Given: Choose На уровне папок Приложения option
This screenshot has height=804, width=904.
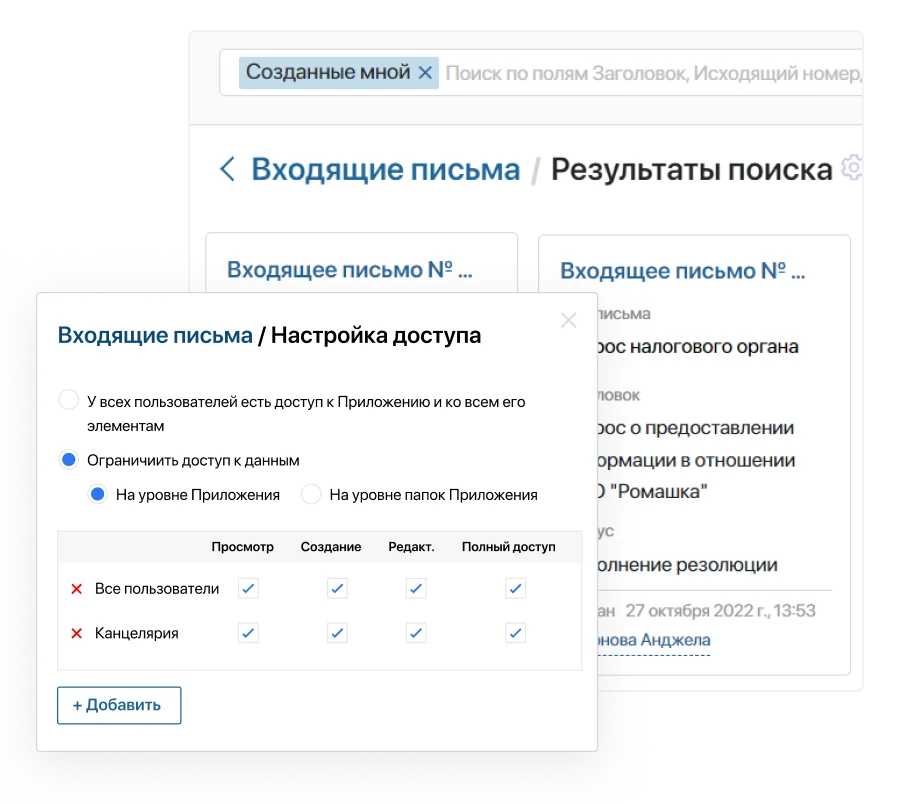Looking at the screenshot, I should (x=311, y=494).
